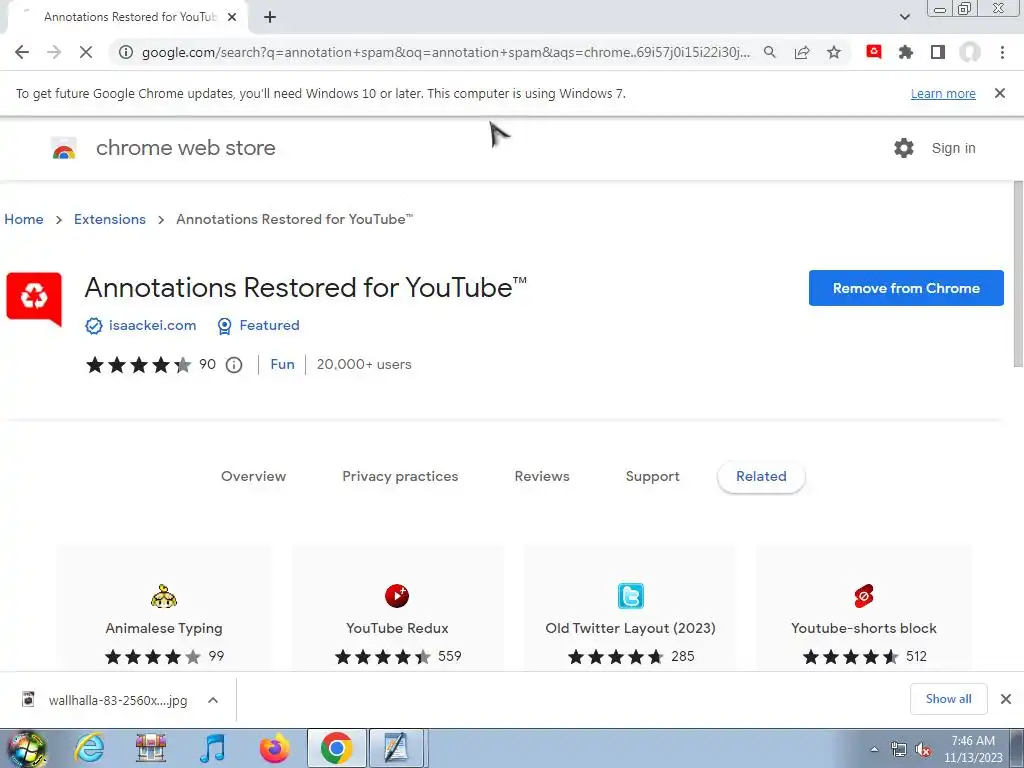Stop loading the page

[86, 52]
